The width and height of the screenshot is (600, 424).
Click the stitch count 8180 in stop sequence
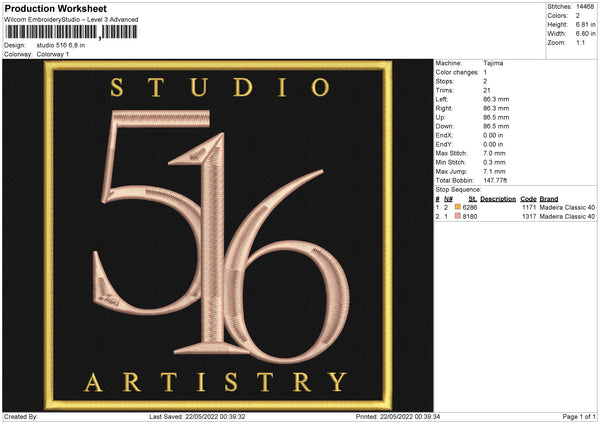470,217
